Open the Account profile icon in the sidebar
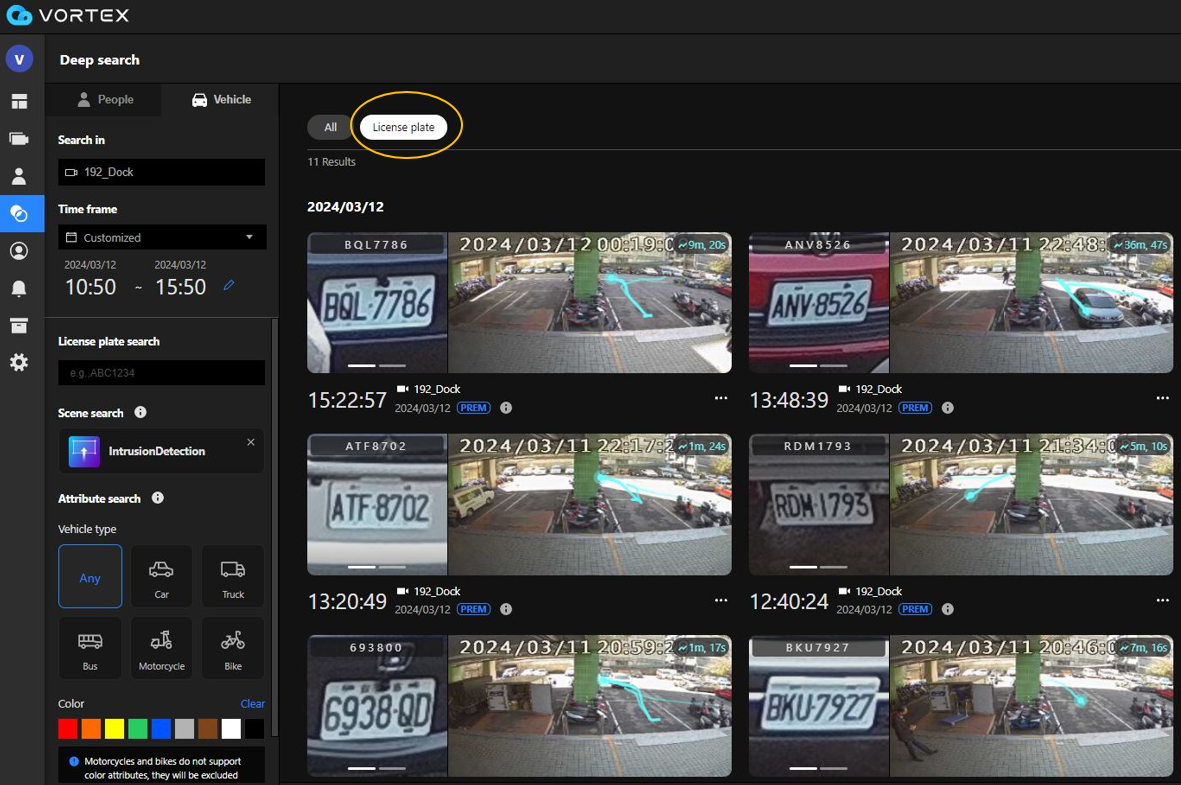Viewport: 1181px width, 785px height. tap(18, 251)
